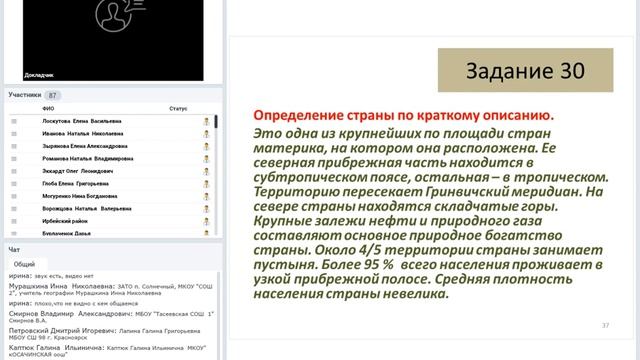Click chat sender Каптюк Галина Ильинична
Viewport: 640px width, 360px height.
57,348
